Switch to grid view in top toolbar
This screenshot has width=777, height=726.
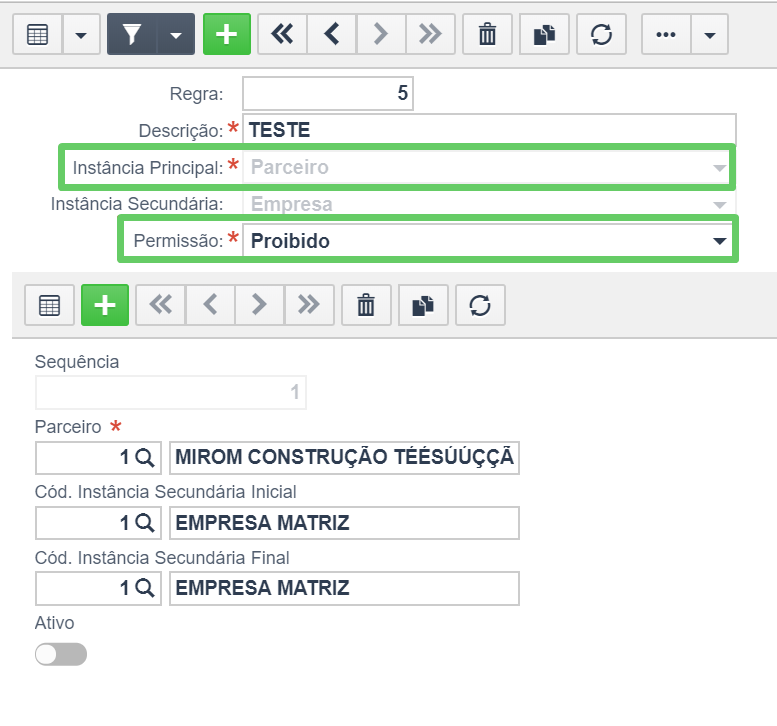(38, 34)
